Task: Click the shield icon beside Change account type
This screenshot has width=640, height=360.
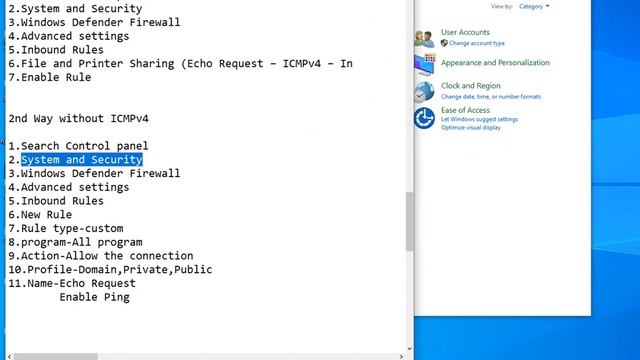Action: pos(444,43)
